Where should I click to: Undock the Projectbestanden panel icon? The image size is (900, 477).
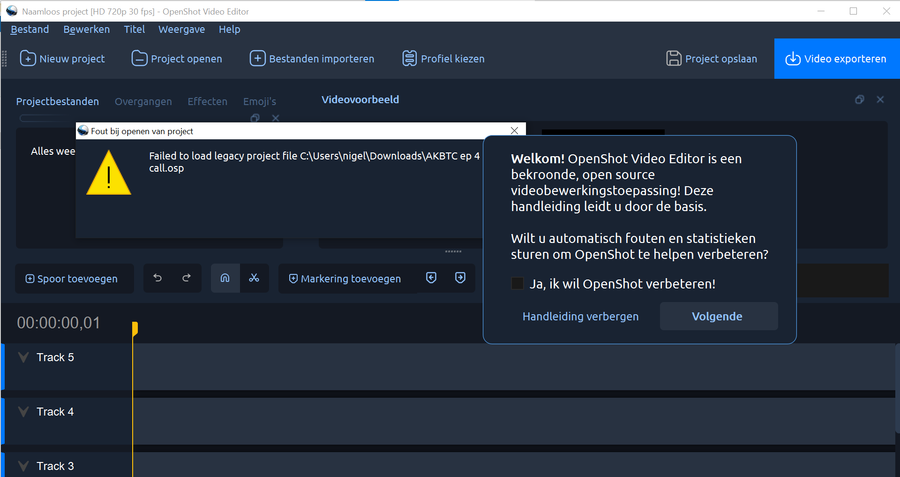pos(255,118)
